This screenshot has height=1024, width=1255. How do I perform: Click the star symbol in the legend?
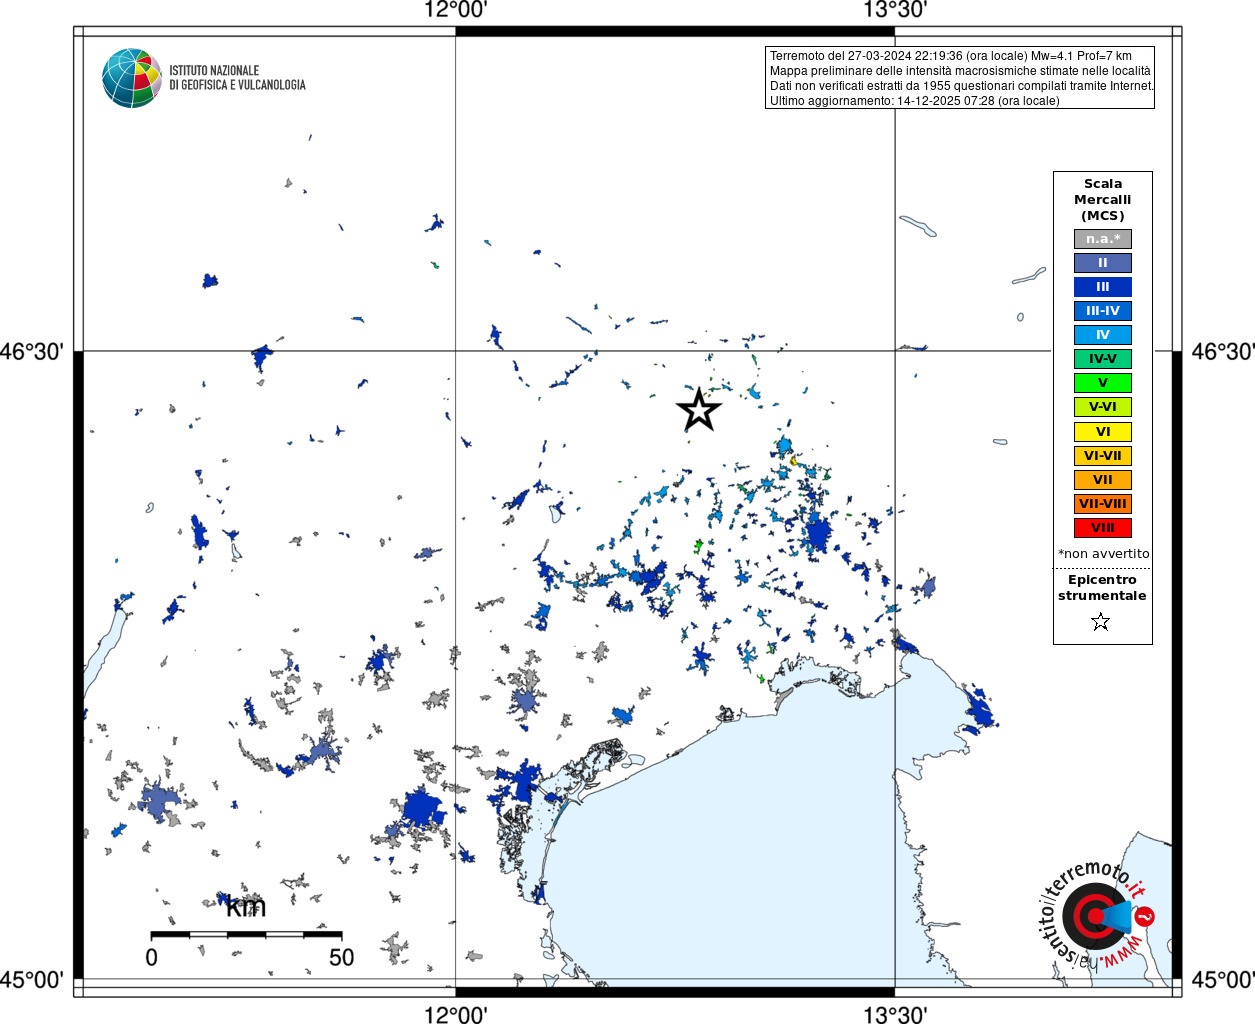1101,622
